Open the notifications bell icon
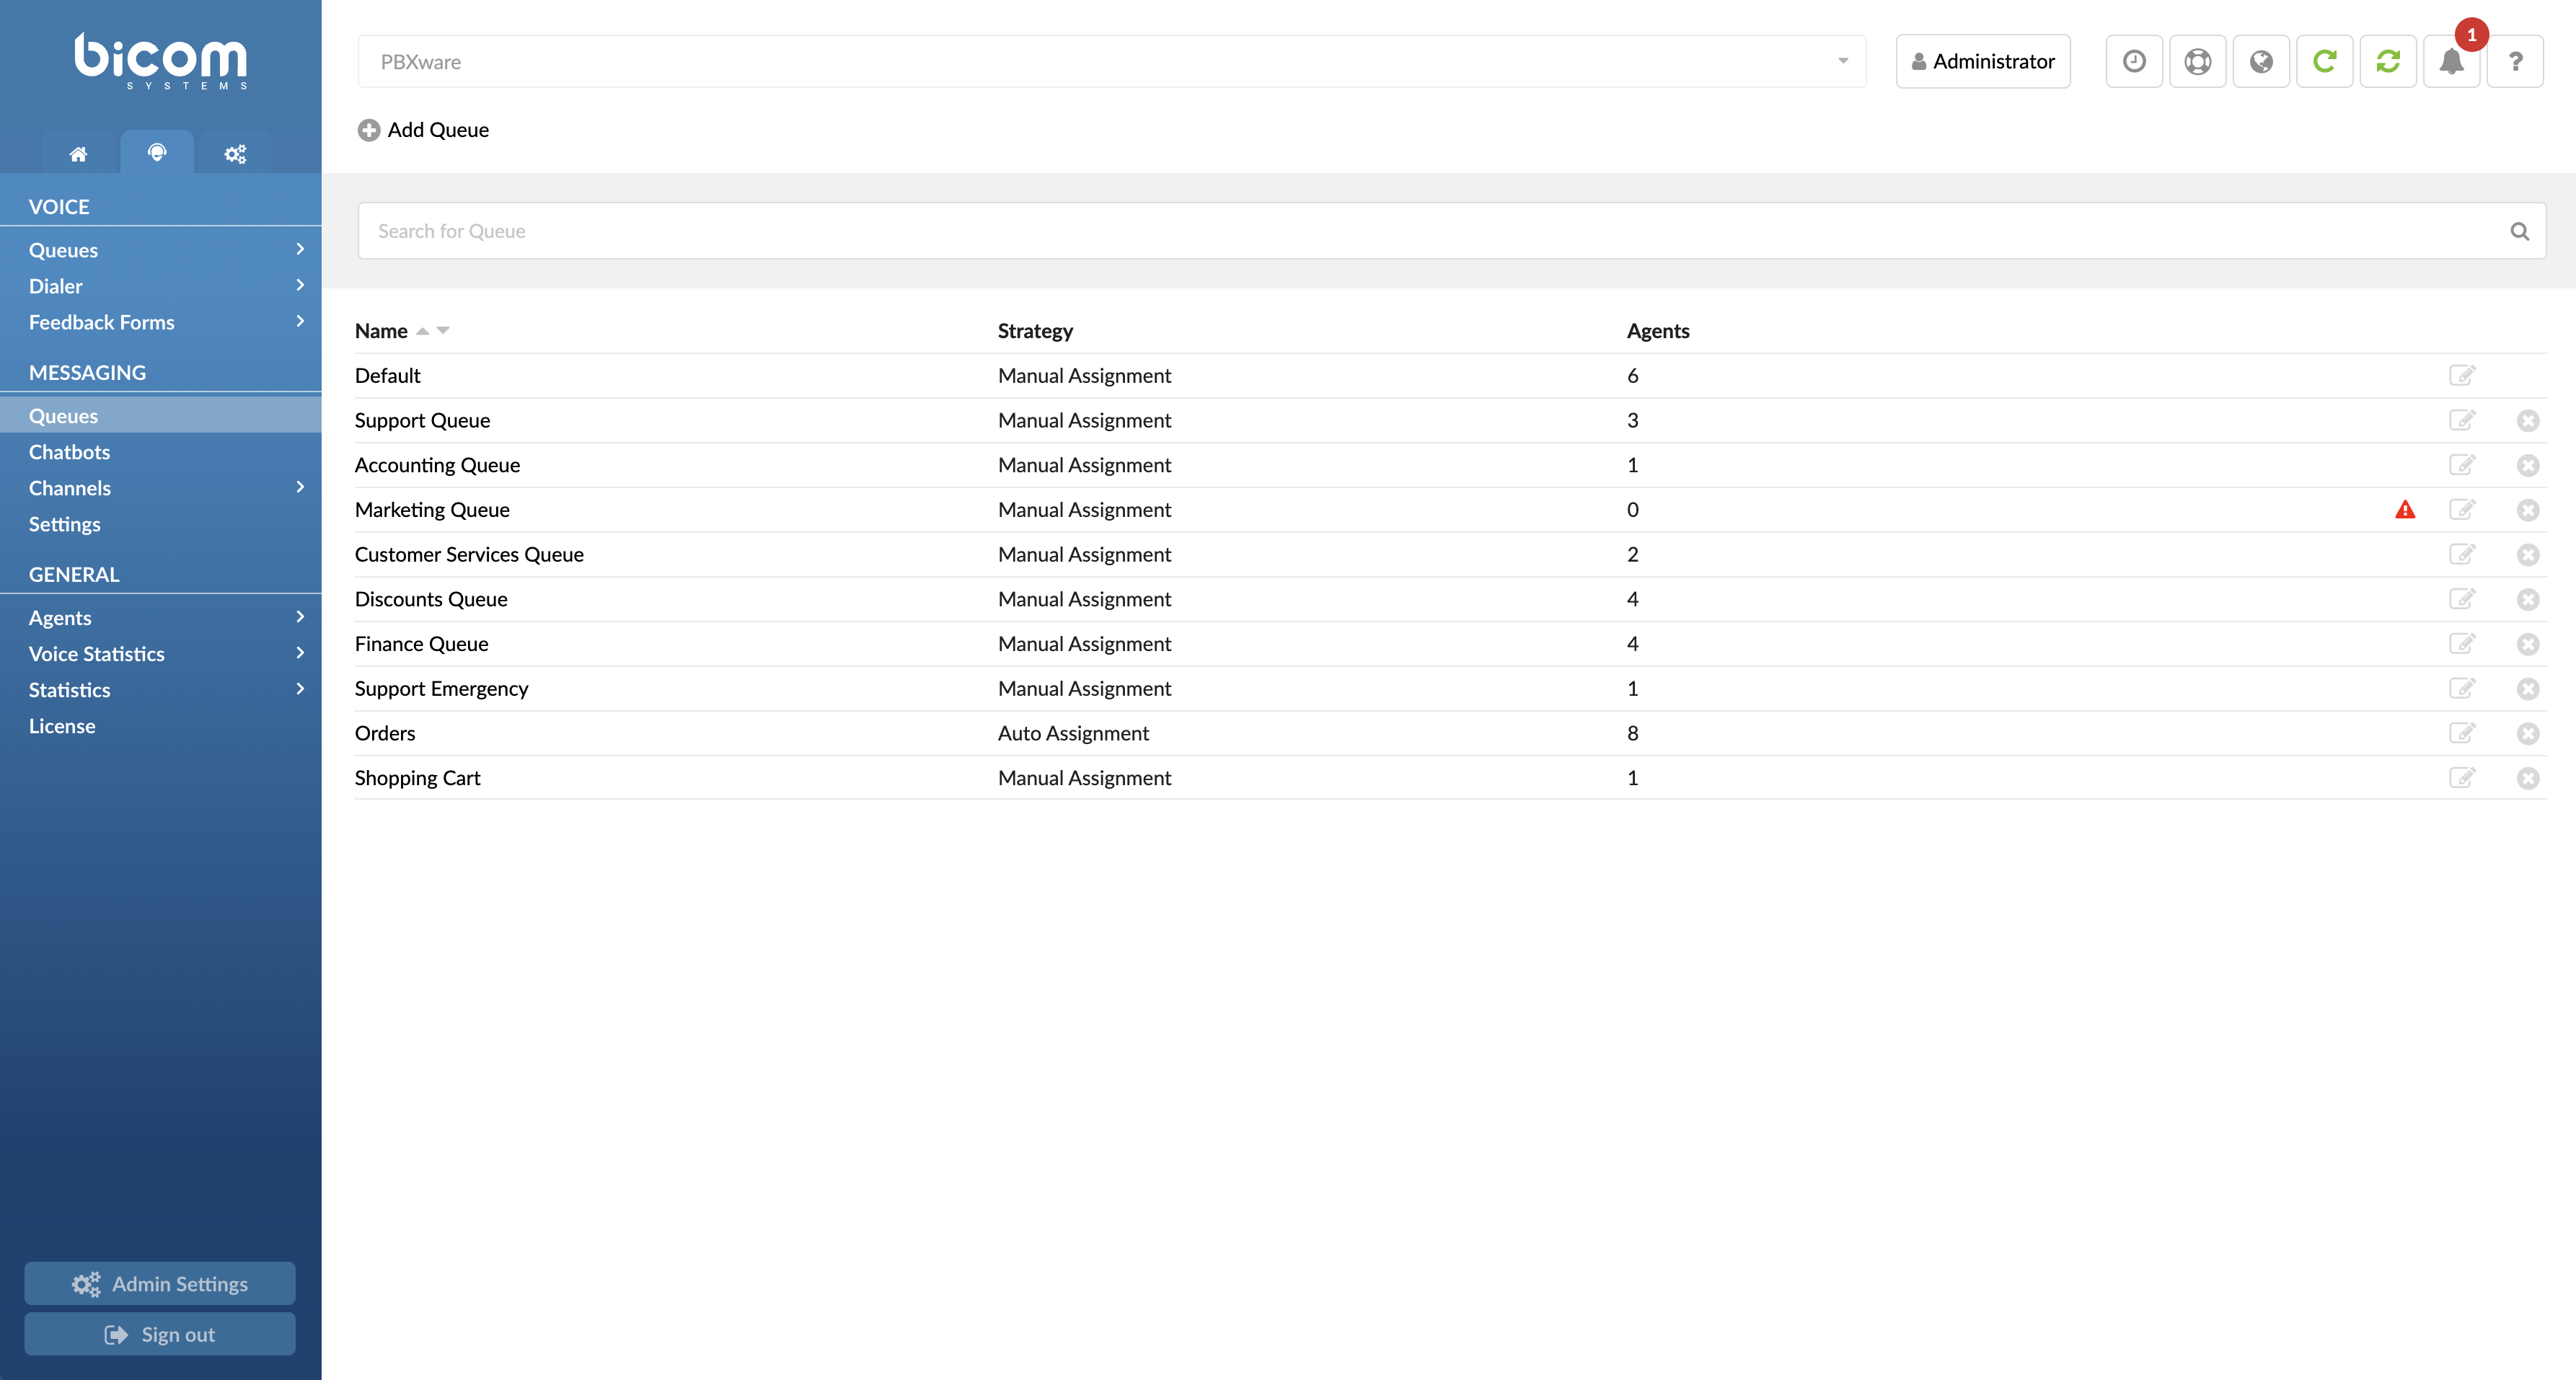This screenshot has width=2576, height=1380. pyautogui.click(x=2451, y=61)
